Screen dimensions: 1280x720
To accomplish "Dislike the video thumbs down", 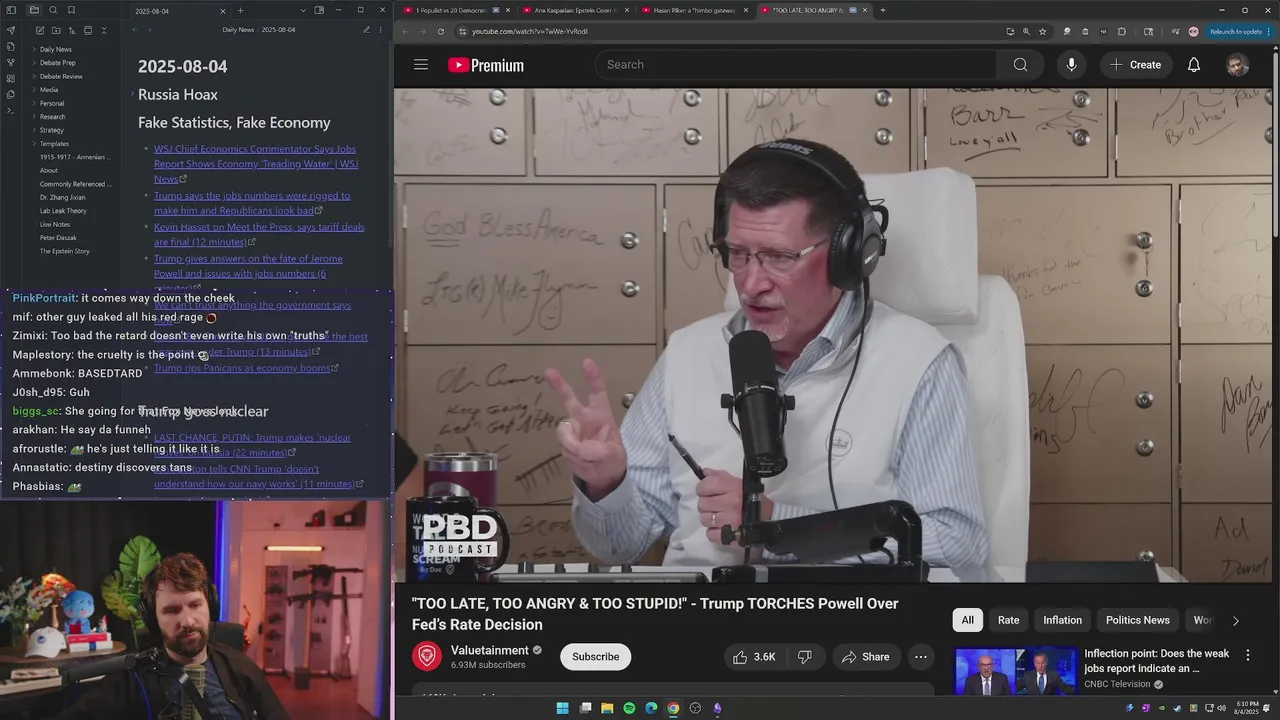I will [805, 657].
